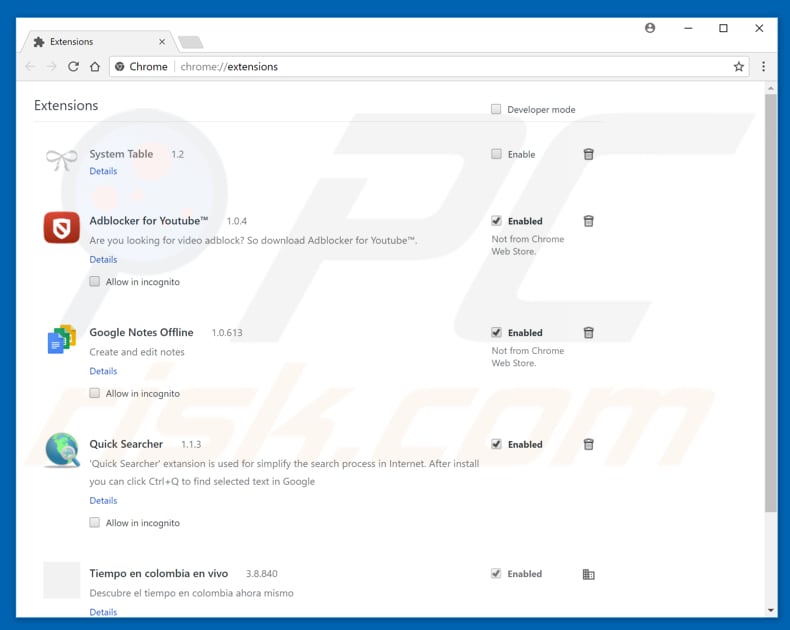Go to the home page icon
This screenshot has width=790, height=630.
pyautogui.click(x=95, y=67)
